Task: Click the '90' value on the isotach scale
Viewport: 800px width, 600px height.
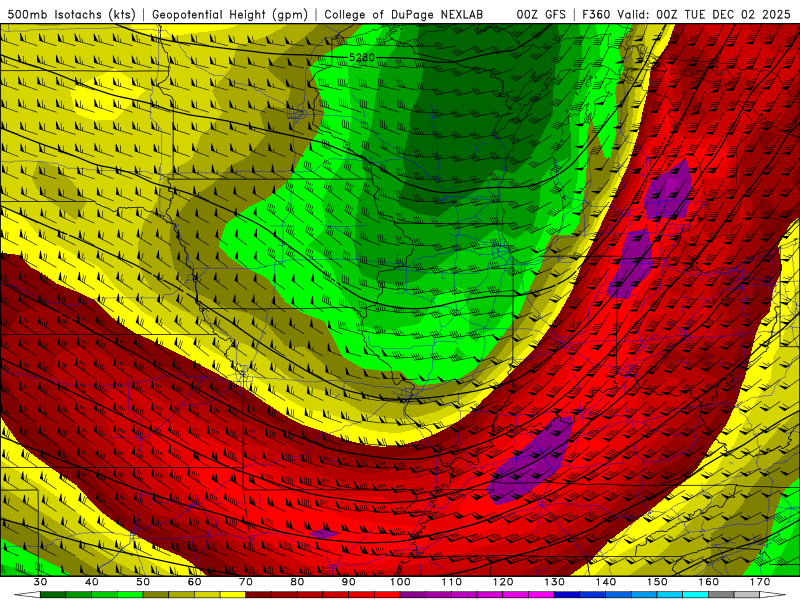Action: (348, 582)
